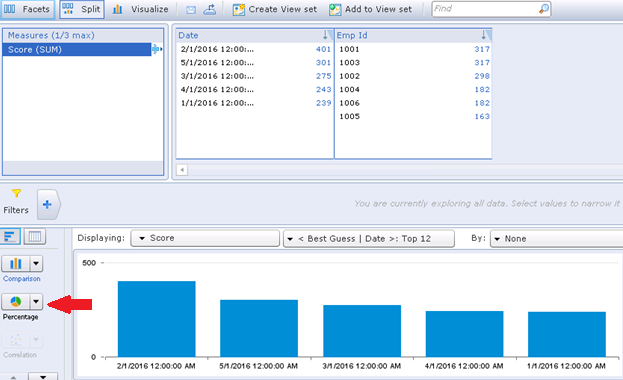
Task: Expand Correlation chart type dropdown arrow
Action: (36, 340)
